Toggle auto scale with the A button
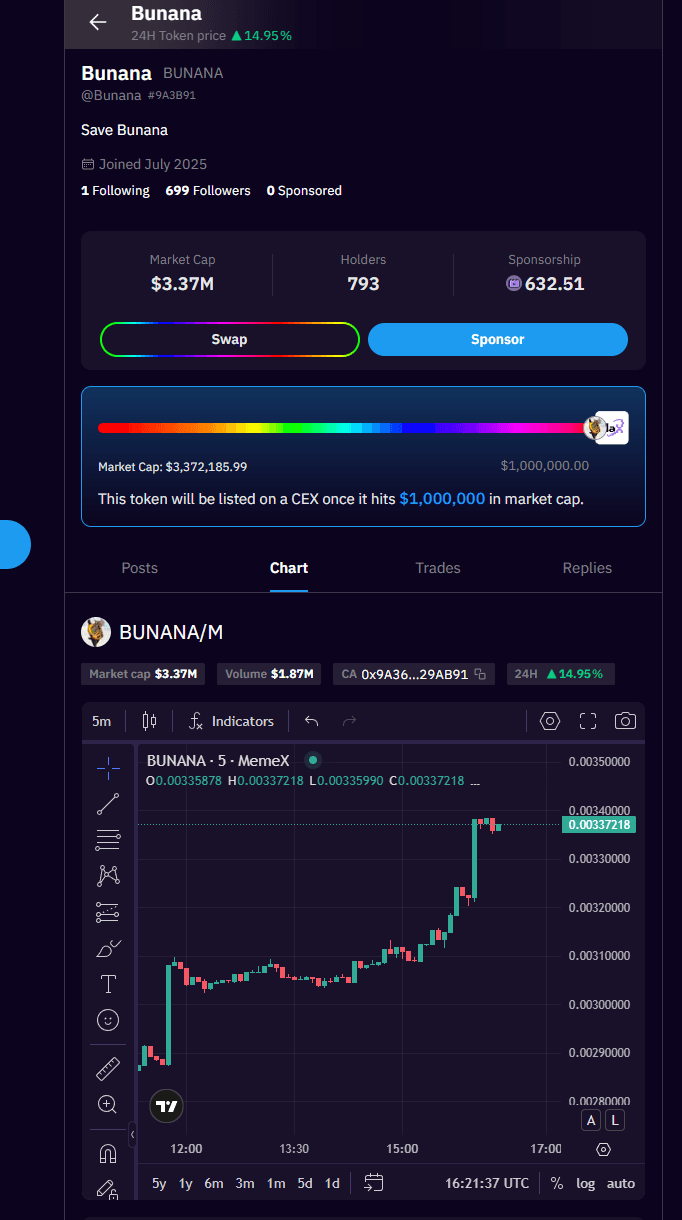The height and width of the screenshot is (1220, 682). pos(591,1121)
